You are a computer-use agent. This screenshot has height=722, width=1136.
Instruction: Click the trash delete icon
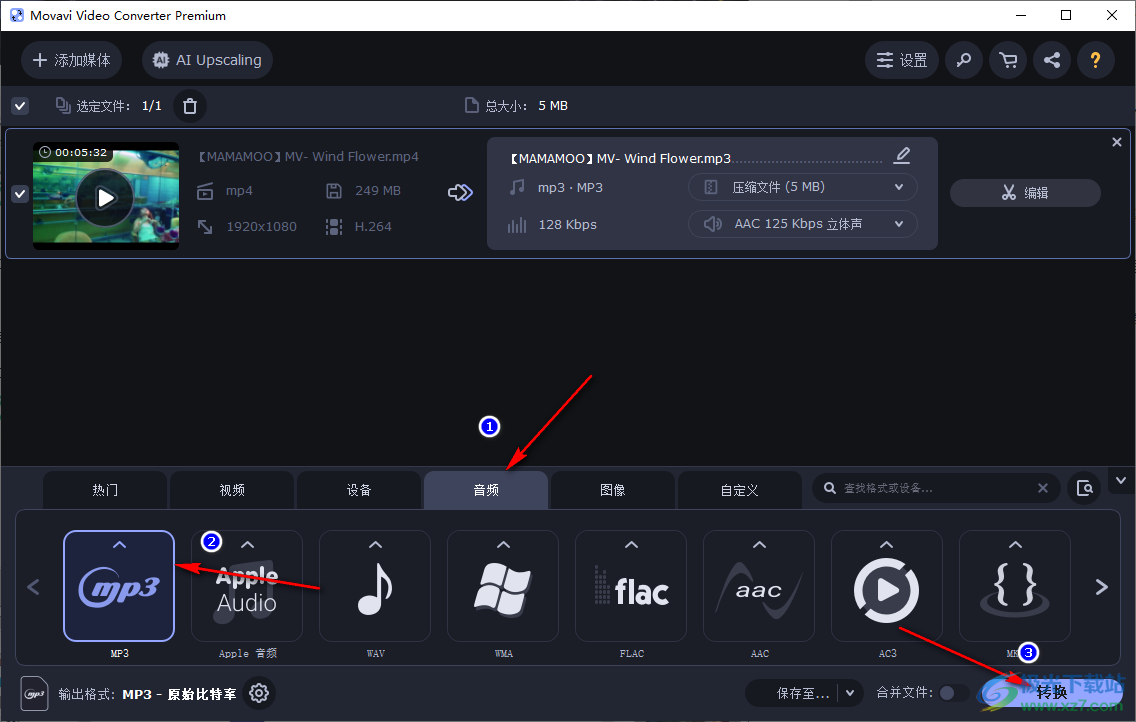pyautogui.click(x=190, y=106)
